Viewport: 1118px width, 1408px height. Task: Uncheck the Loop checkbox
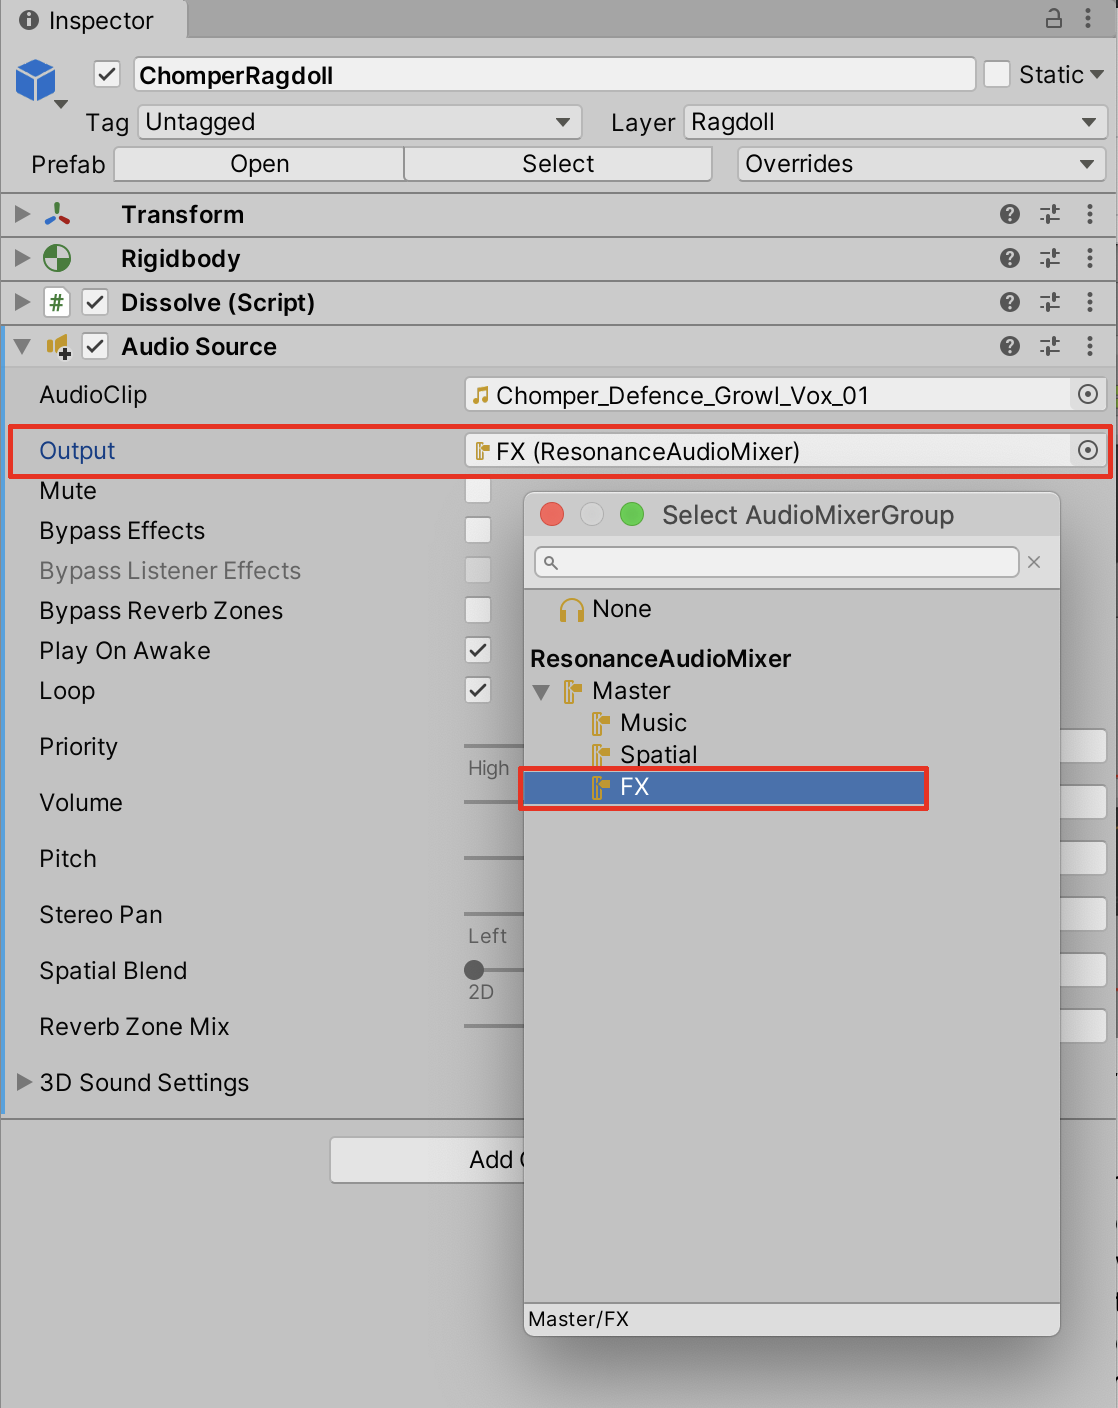coord(478,691)
